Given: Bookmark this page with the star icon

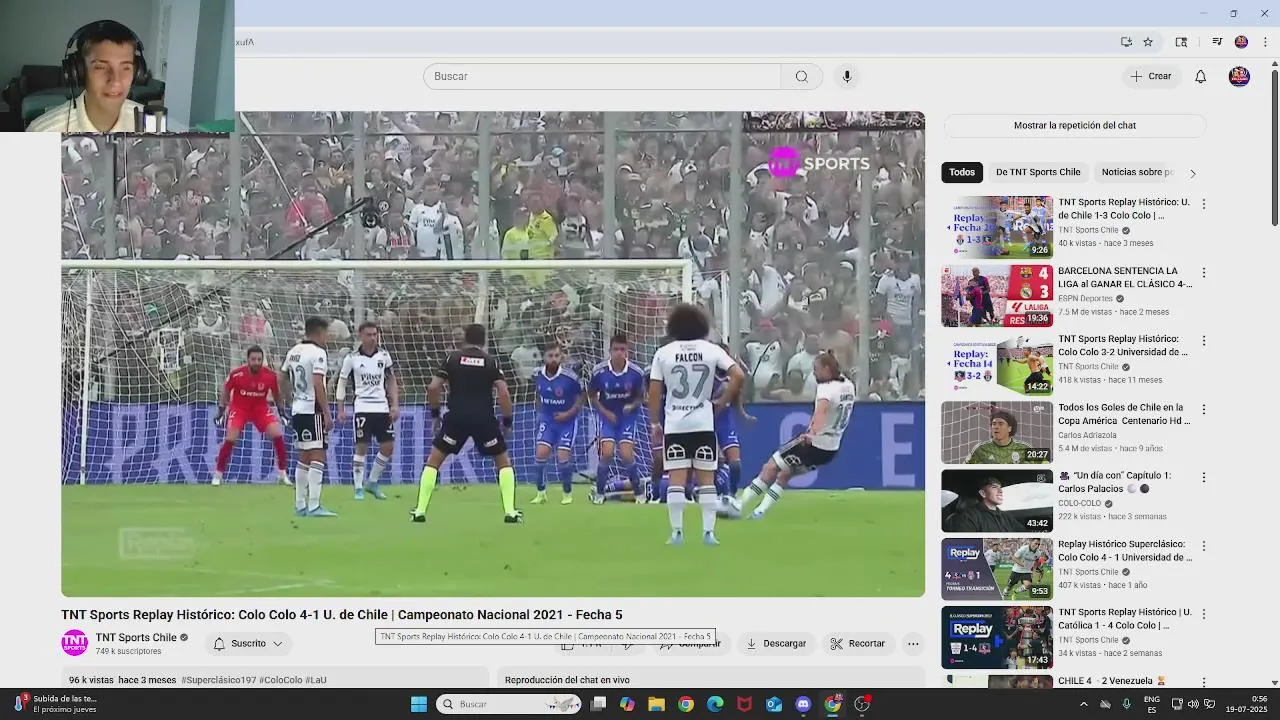Looking at the screenshot, I should point(1148,42).
